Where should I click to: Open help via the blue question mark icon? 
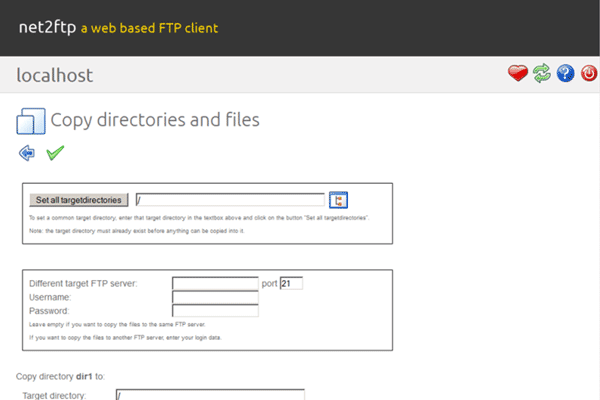coord(565,74)
